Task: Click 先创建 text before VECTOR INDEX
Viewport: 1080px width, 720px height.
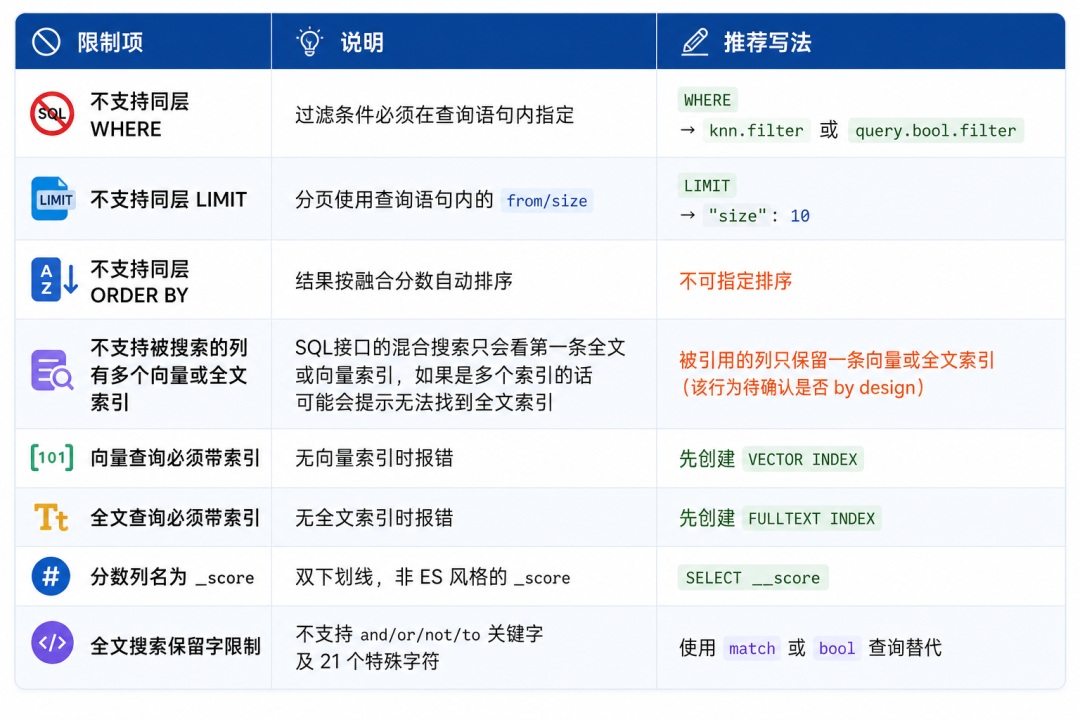Action: pyautogui.click(x=707, y=459)
